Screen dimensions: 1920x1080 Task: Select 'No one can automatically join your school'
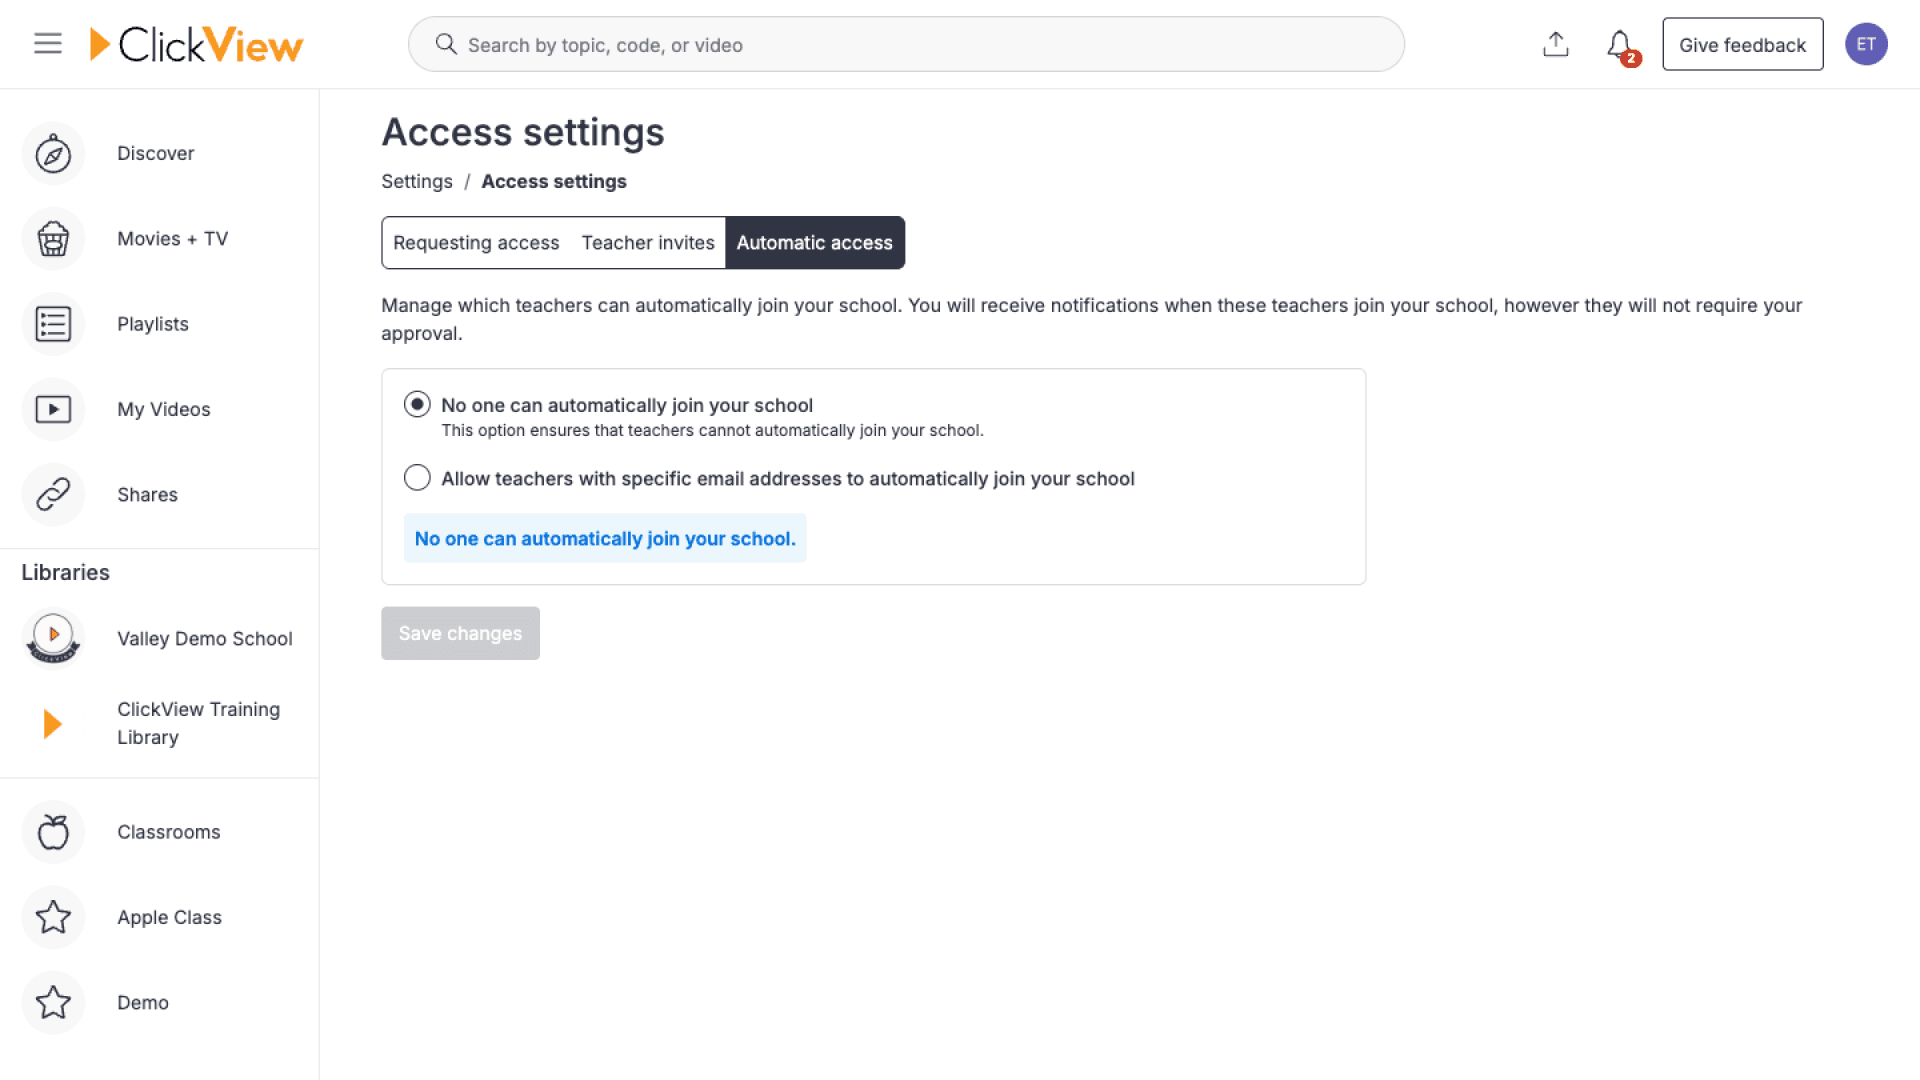417,404
